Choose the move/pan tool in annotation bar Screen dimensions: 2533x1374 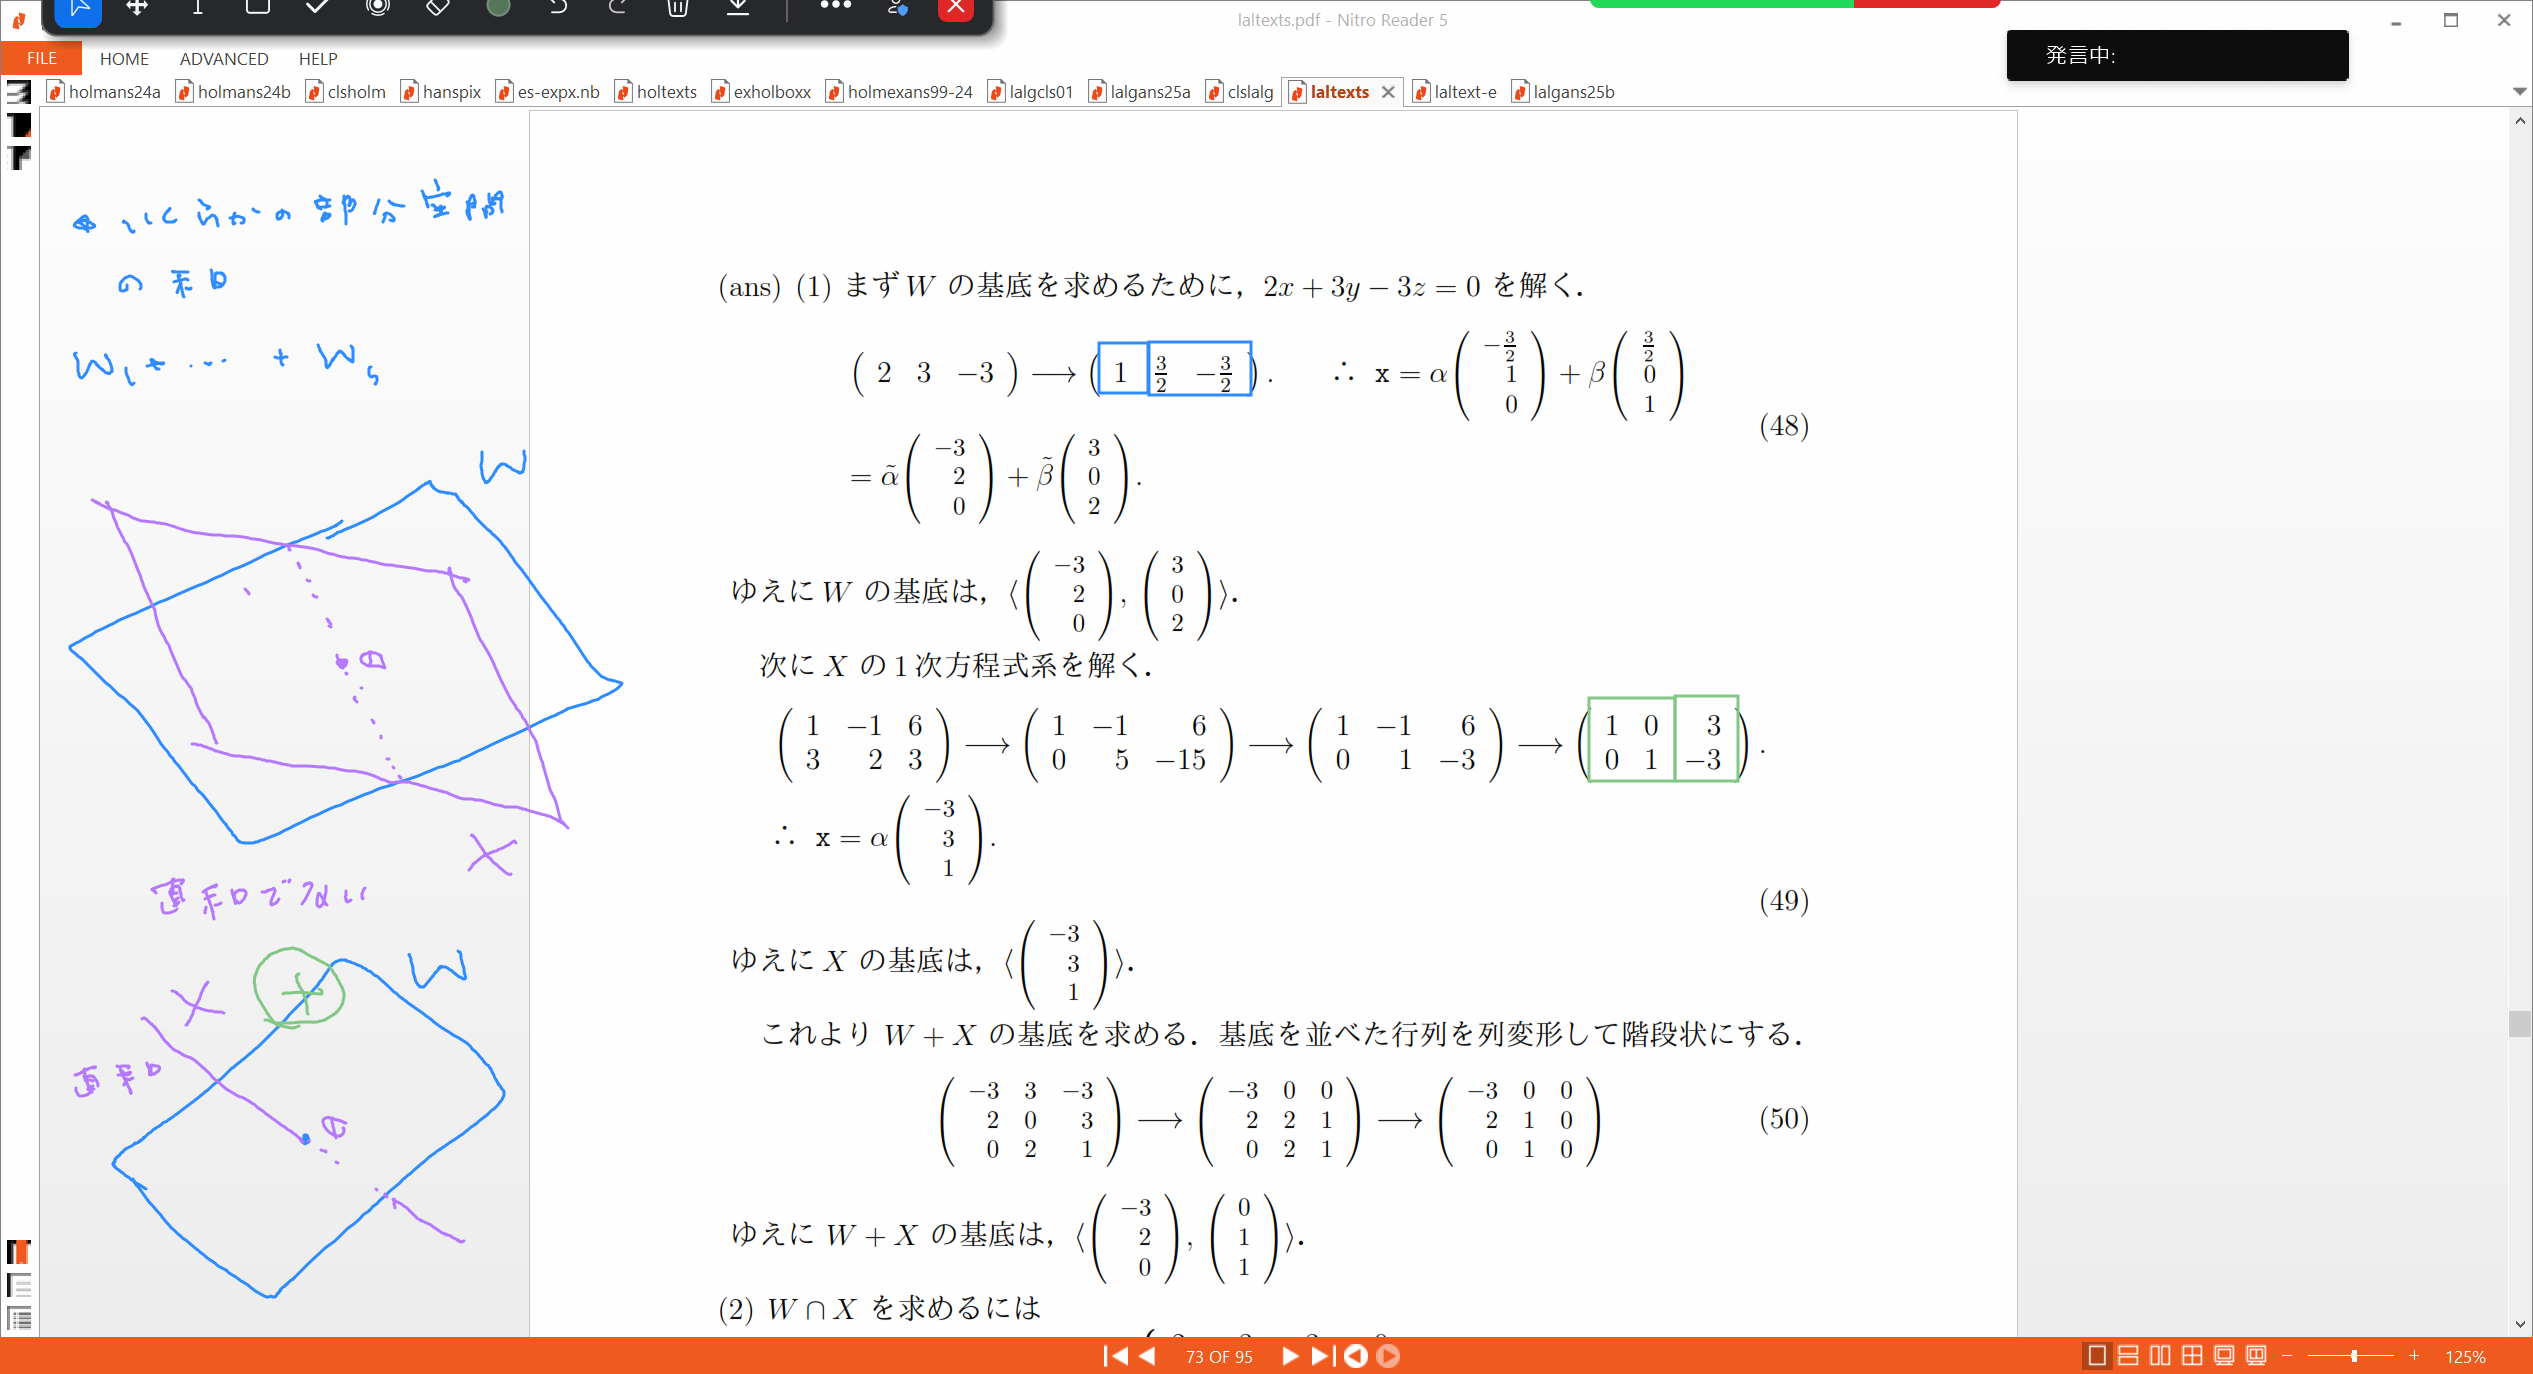[x=137, y=8]
